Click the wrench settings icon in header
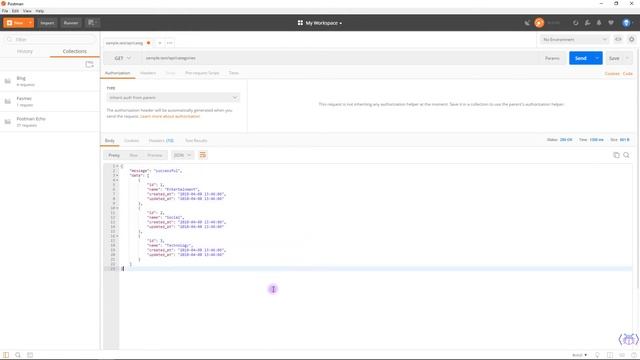 point(587,23)
